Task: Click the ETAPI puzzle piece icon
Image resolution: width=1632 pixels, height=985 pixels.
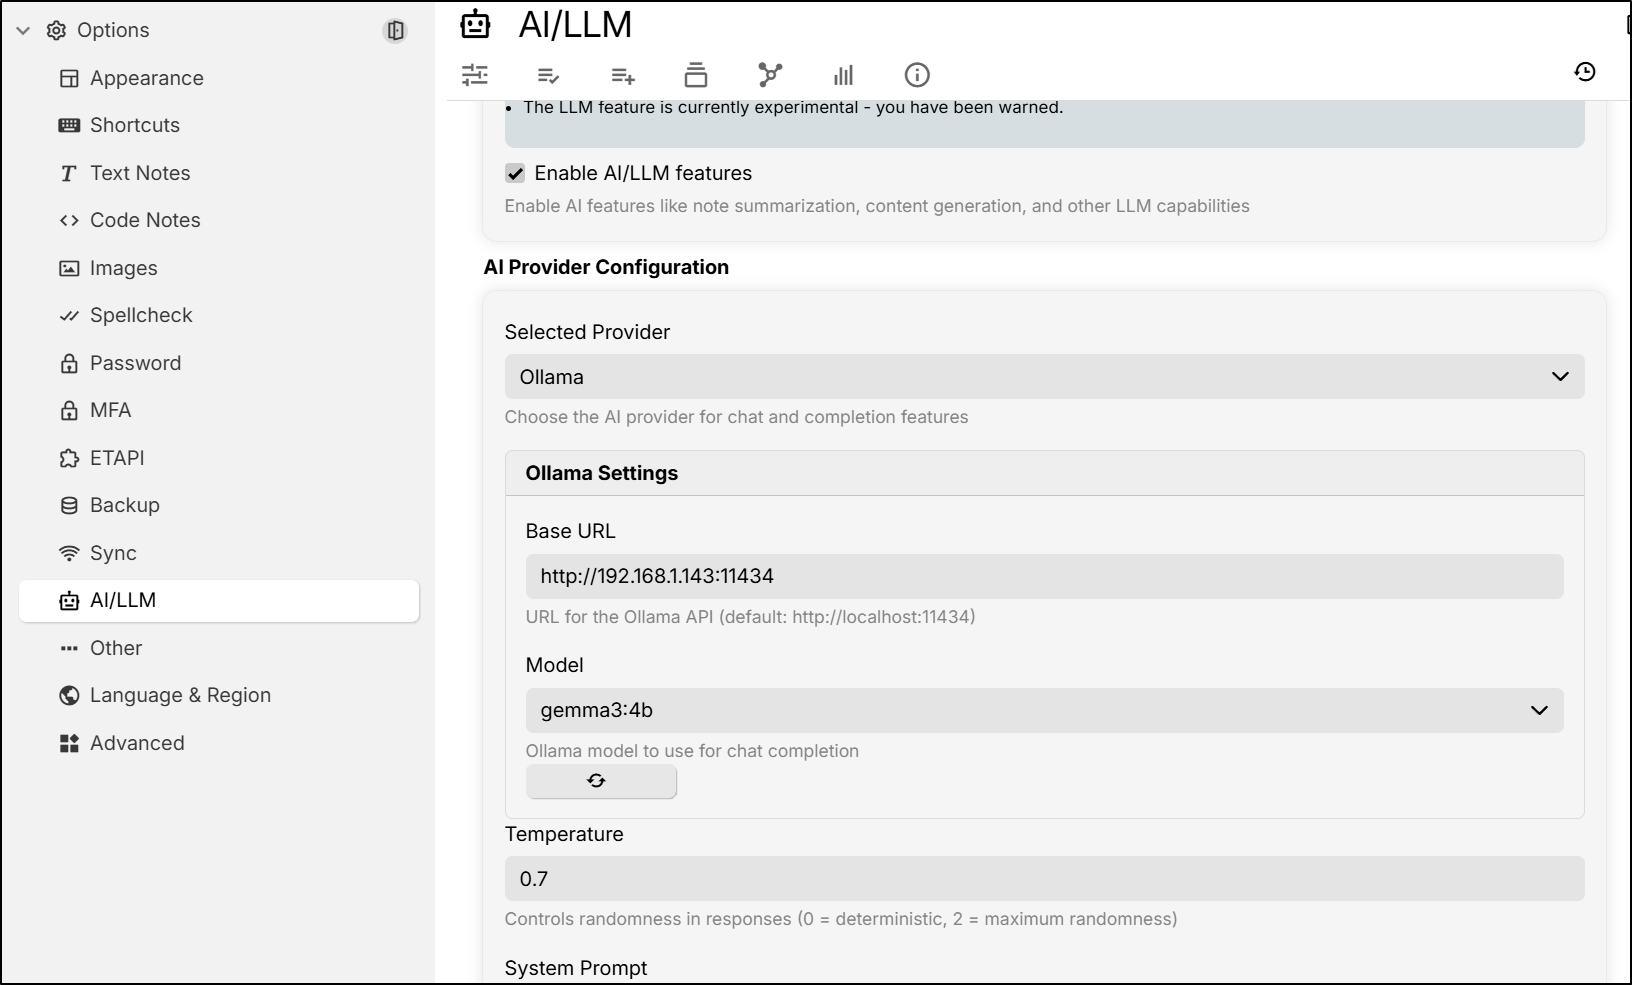Action: (69, 458)
